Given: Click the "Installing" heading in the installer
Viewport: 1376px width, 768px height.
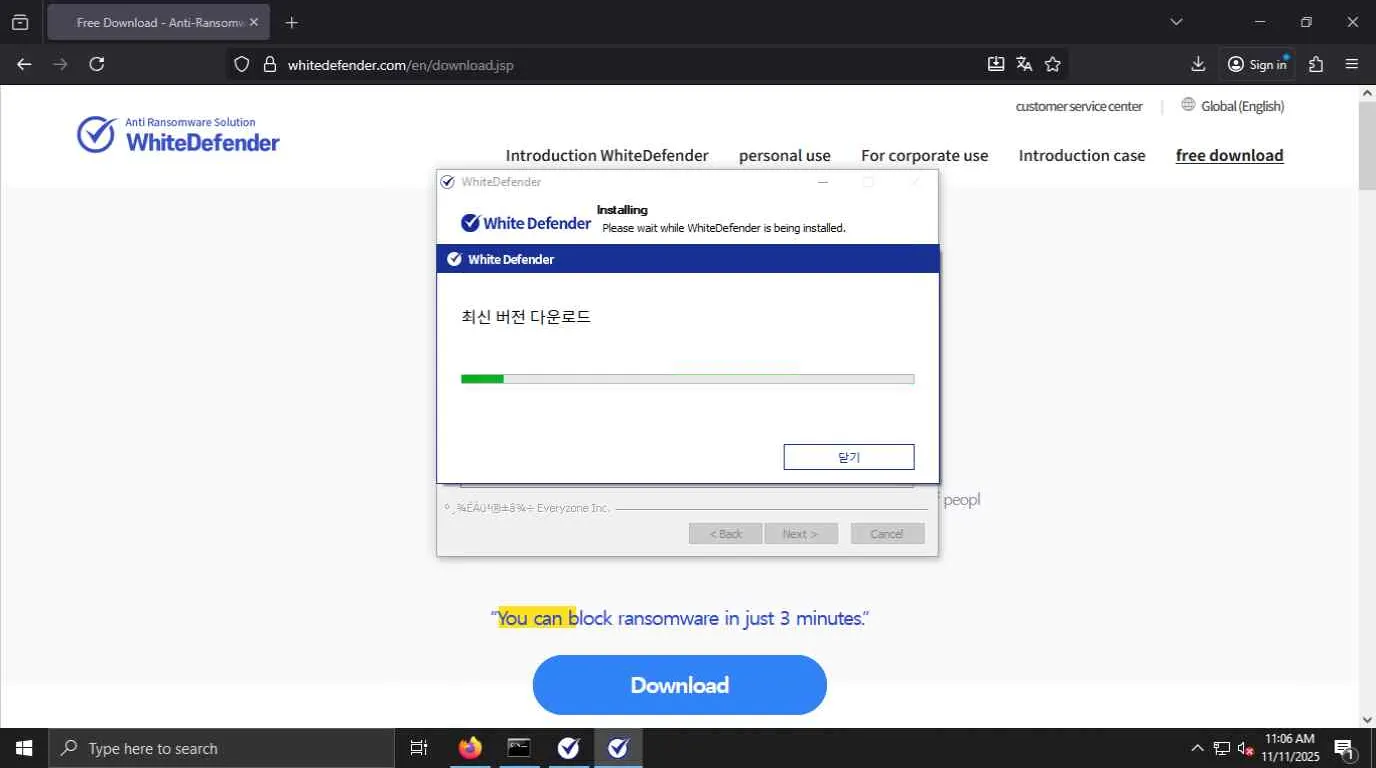Looking at the screenshot, I should (x=622, y=210).
